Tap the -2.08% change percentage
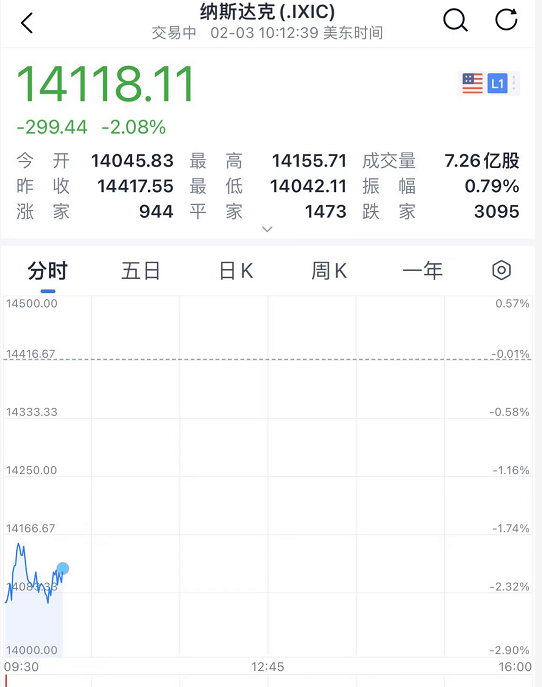The width and height of the screenshot is (542, 687). click(134, 127)
